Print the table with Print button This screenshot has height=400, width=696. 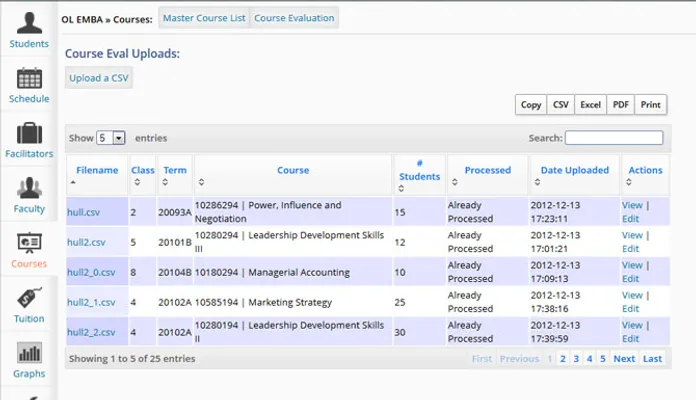pos(650,105)
